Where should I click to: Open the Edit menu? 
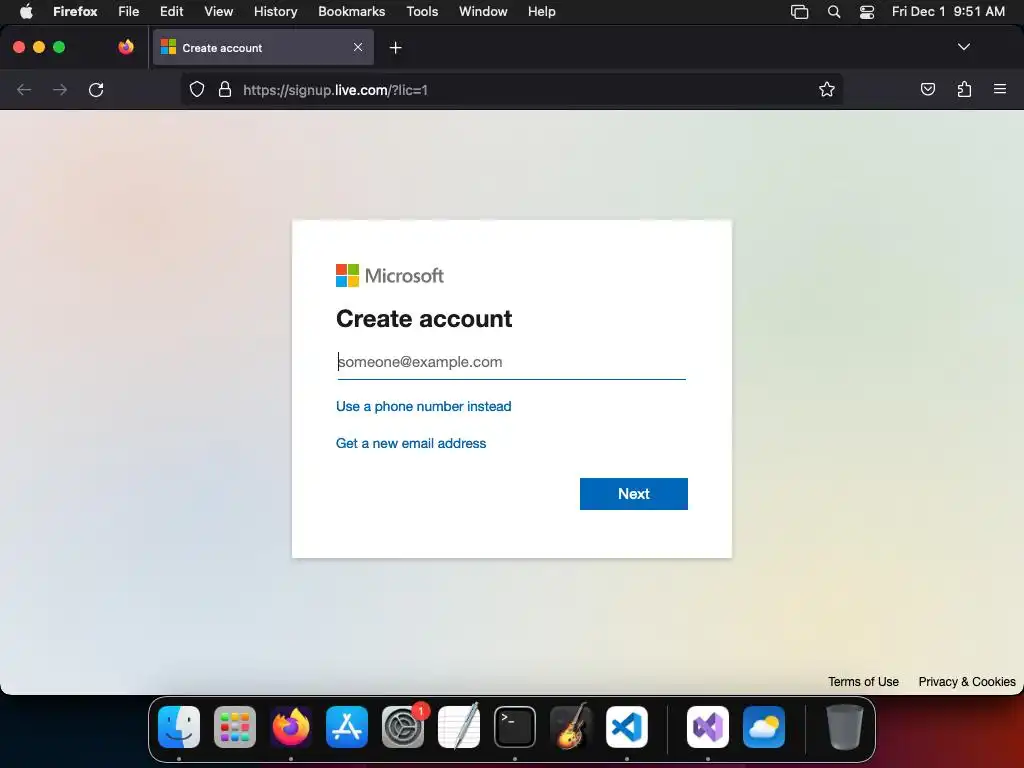172,12
